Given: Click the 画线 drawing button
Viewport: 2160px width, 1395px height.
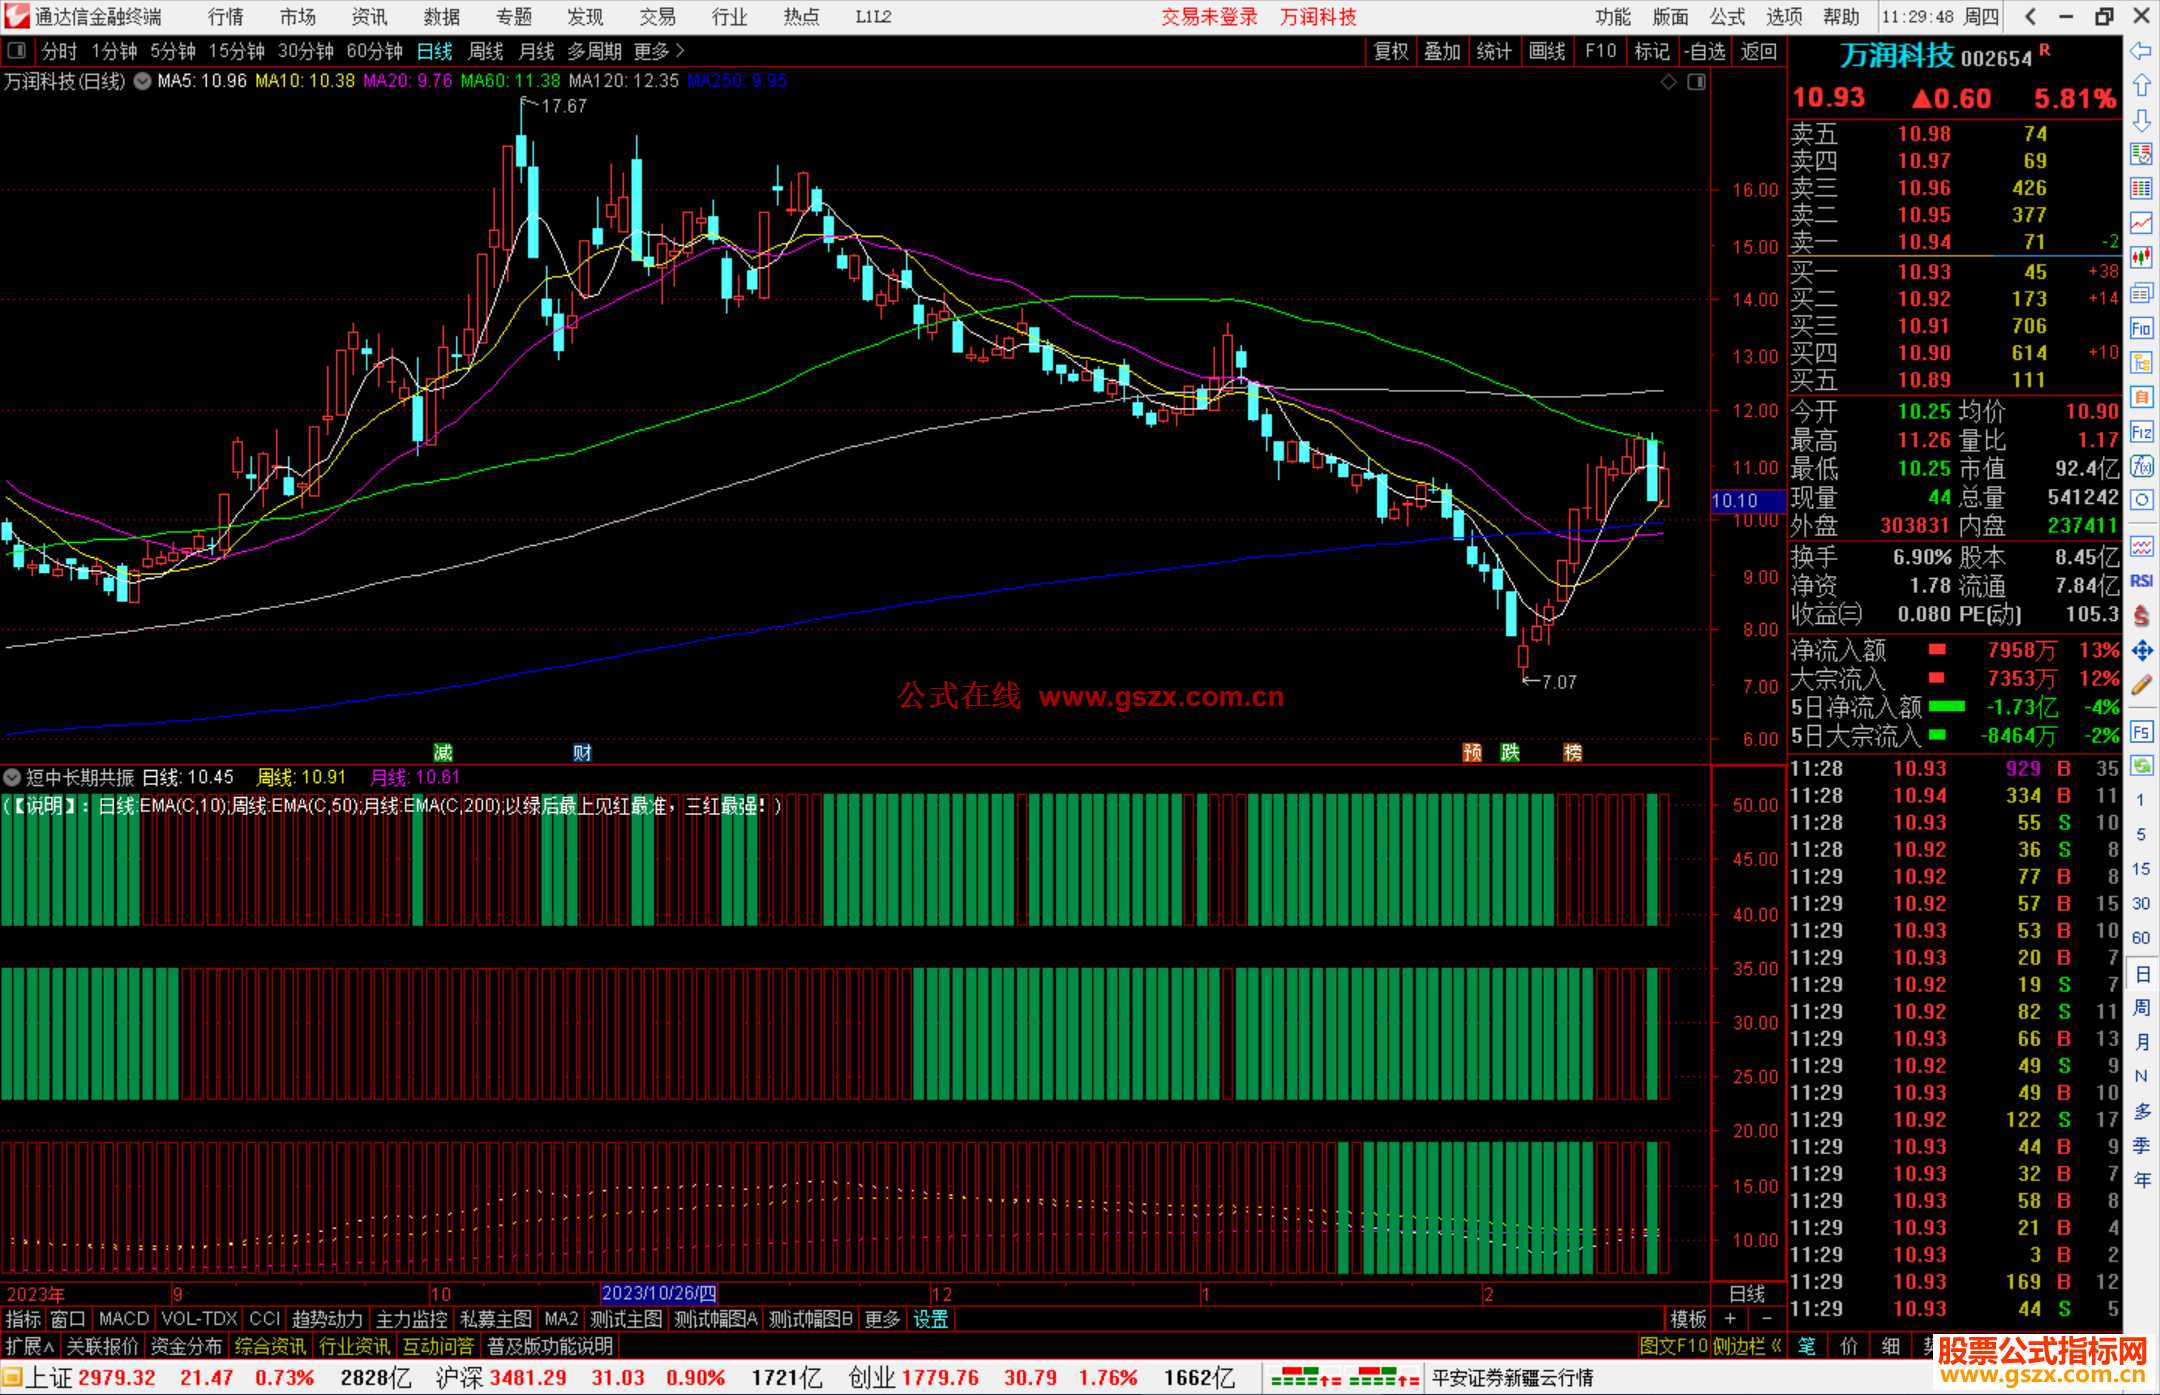Looking at the screenshot, I should (x=1547, y=51).
